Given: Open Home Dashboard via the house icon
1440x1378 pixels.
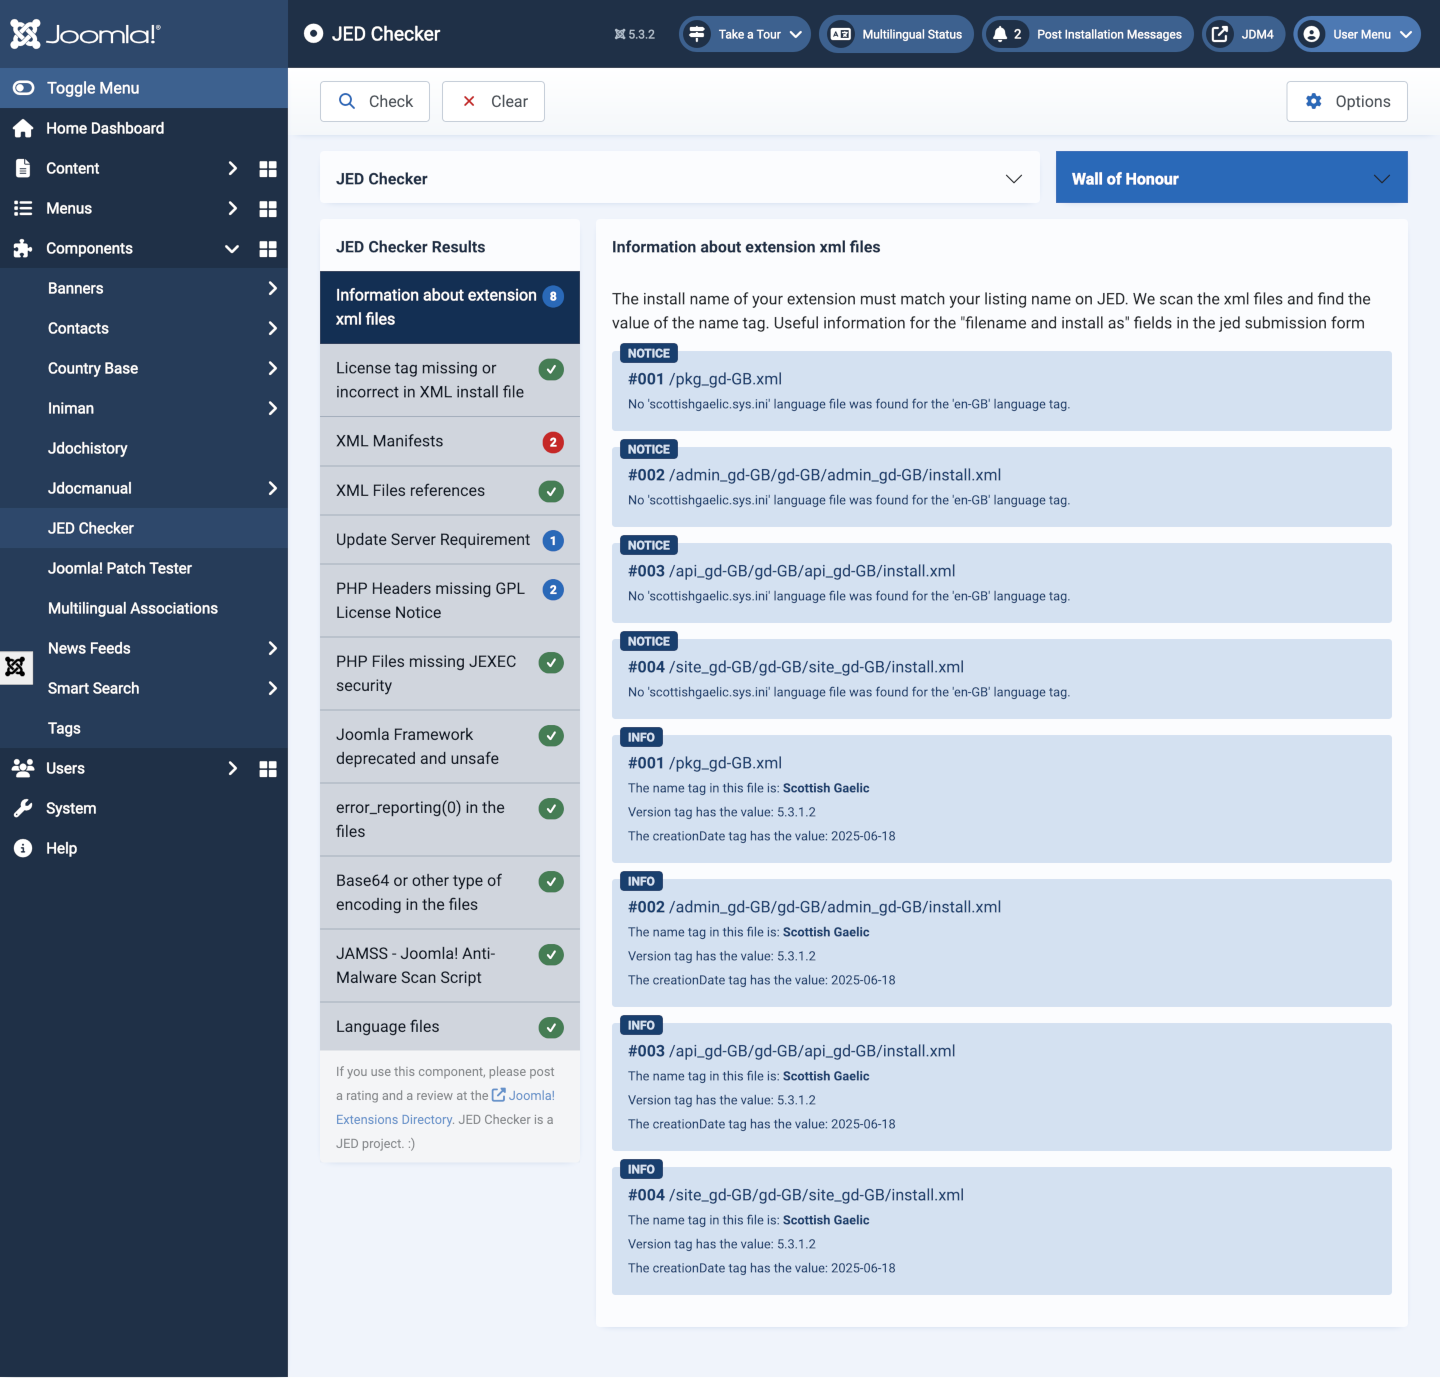Looking at the screenshot, I should 23,128.
